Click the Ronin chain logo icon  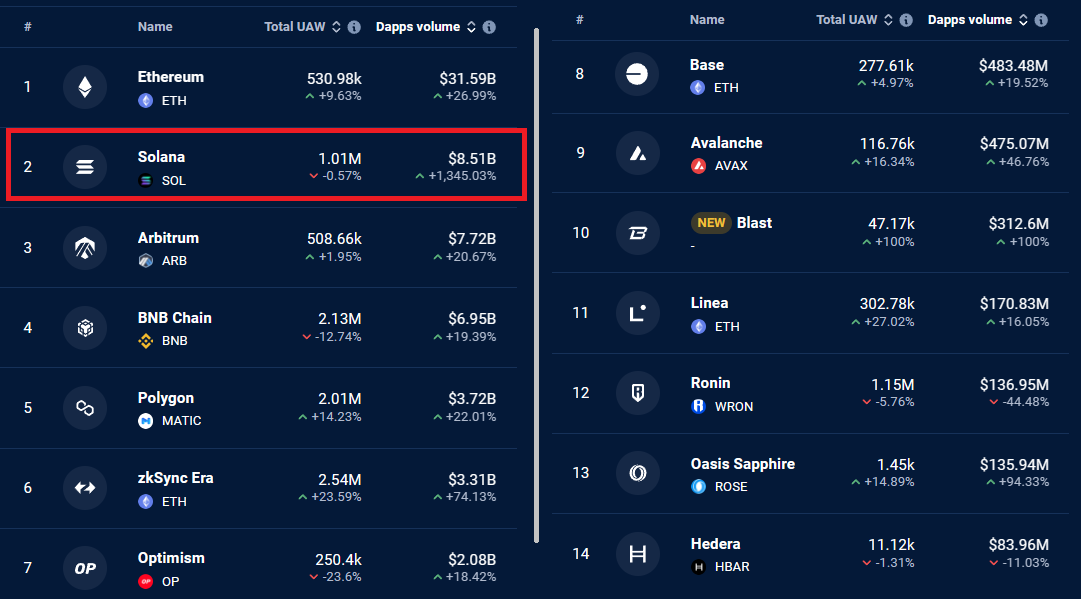[638, 393]
